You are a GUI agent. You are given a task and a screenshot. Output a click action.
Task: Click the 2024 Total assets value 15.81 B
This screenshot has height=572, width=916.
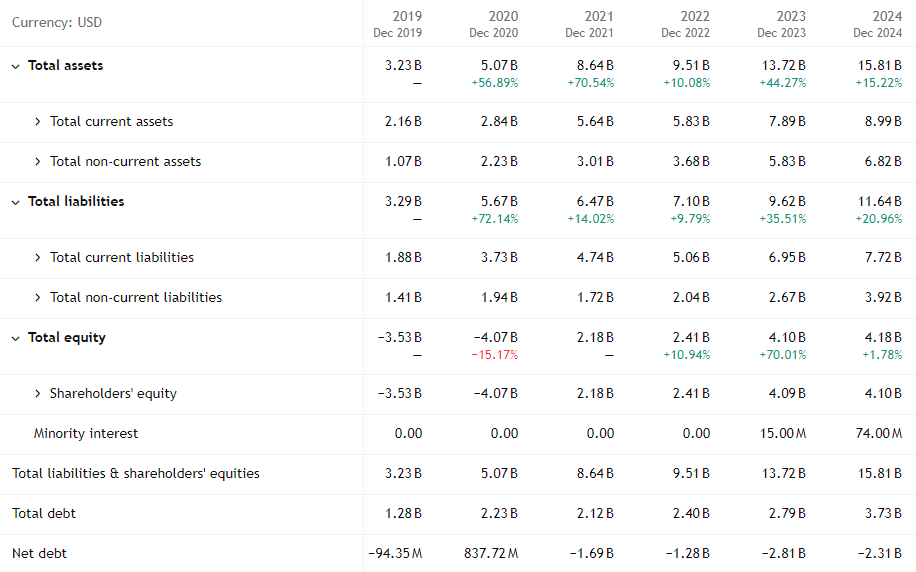click(x=879, y=66)
